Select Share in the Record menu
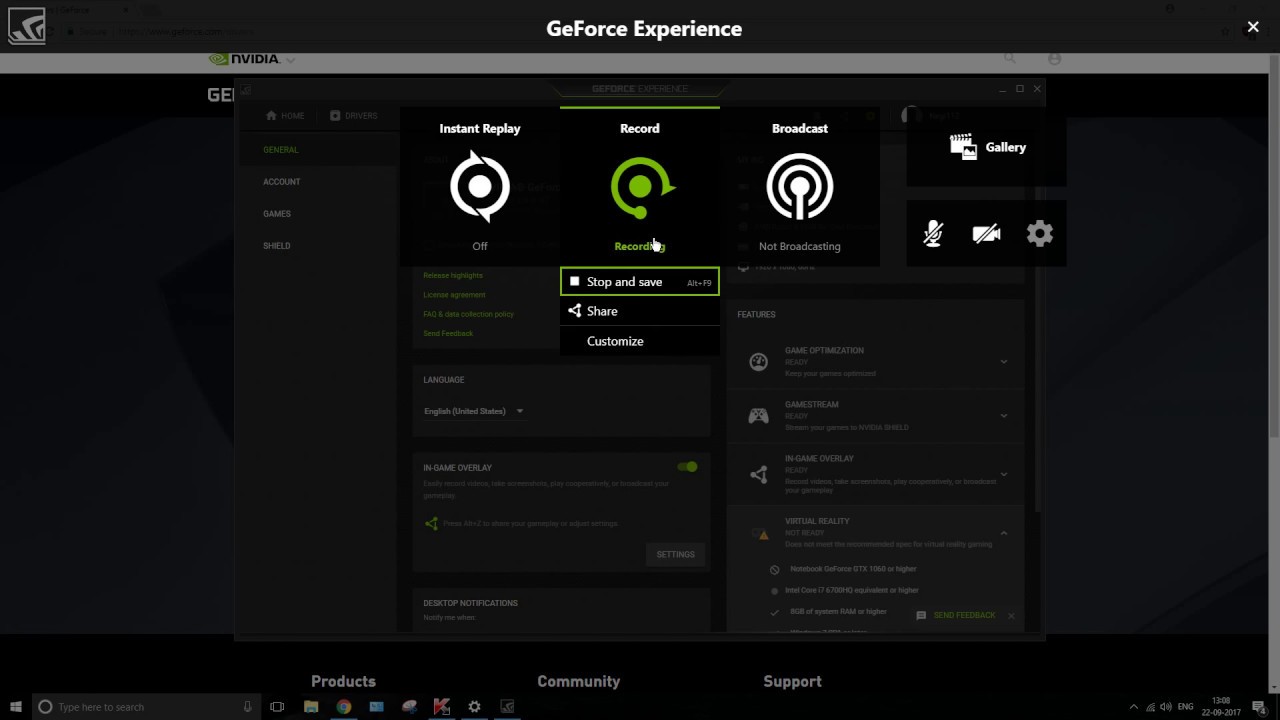Image resolution: width=1280 pixels, height=720 pixels. 640,311
